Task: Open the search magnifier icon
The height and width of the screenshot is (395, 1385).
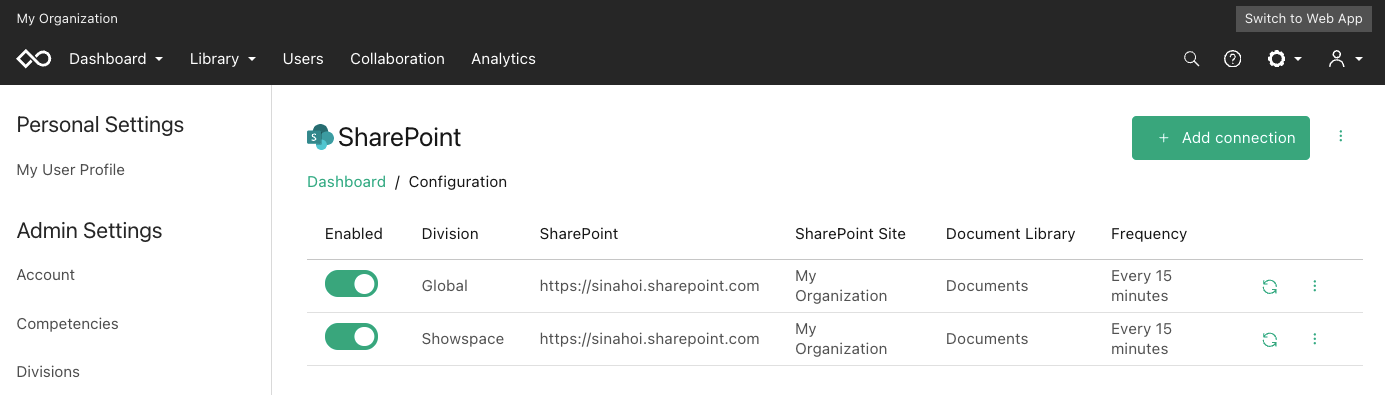Action: (1191, 59)
